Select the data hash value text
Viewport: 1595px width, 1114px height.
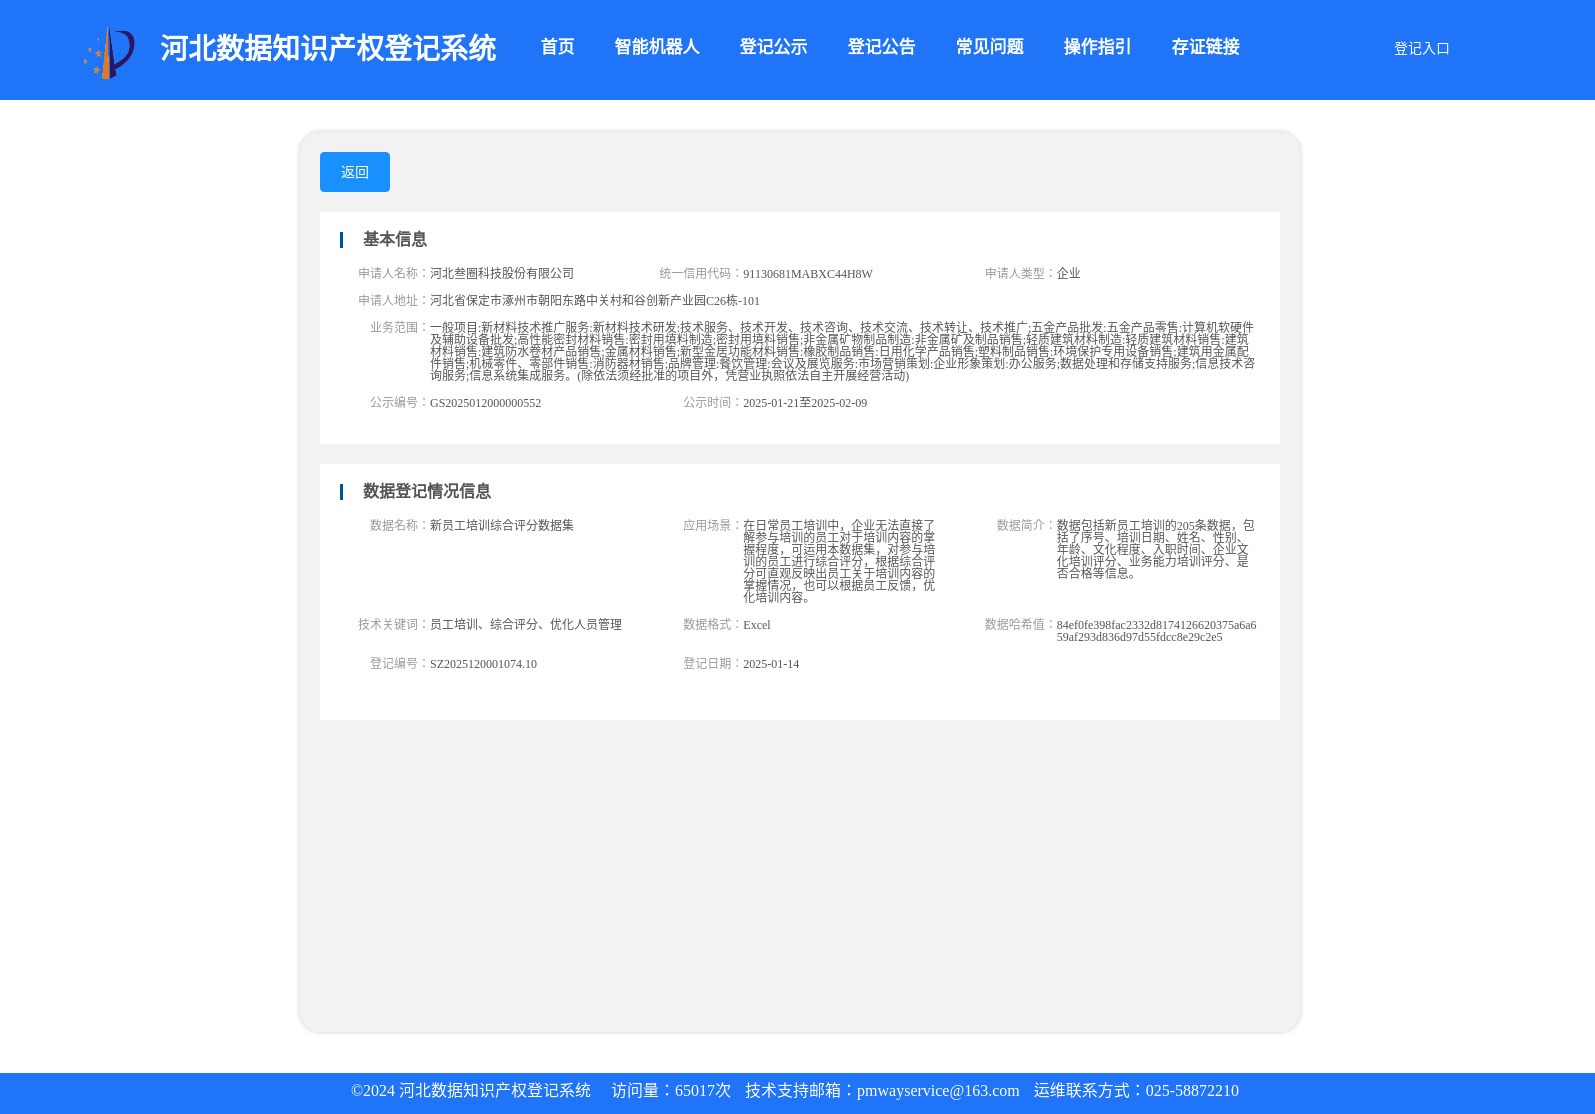click(1157, 631)
